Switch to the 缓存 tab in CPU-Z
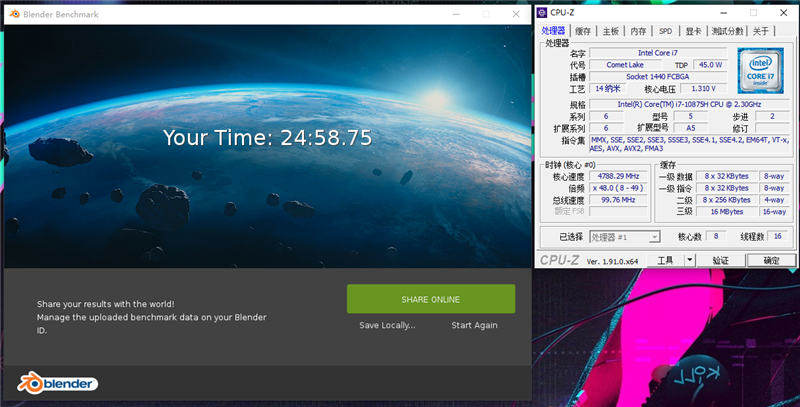The image size is (800, 407). tap(583, 31)
